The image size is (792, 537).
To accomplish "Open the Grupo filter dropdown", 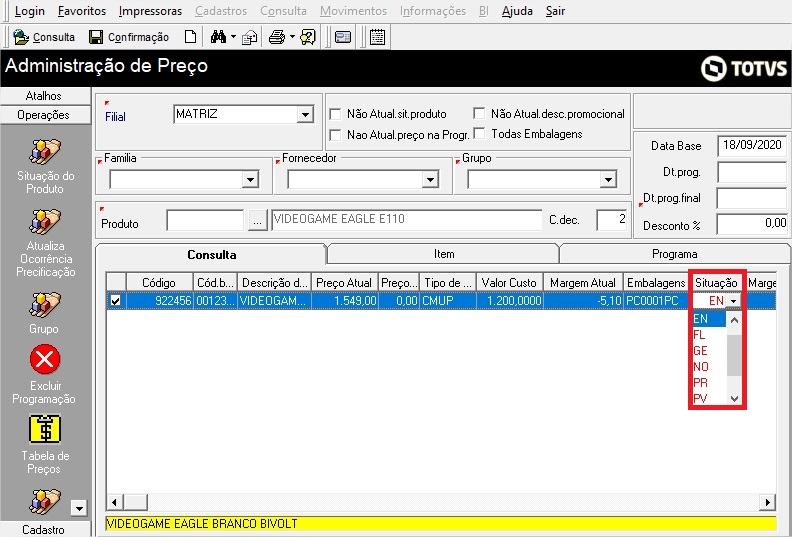I will 608,179.
